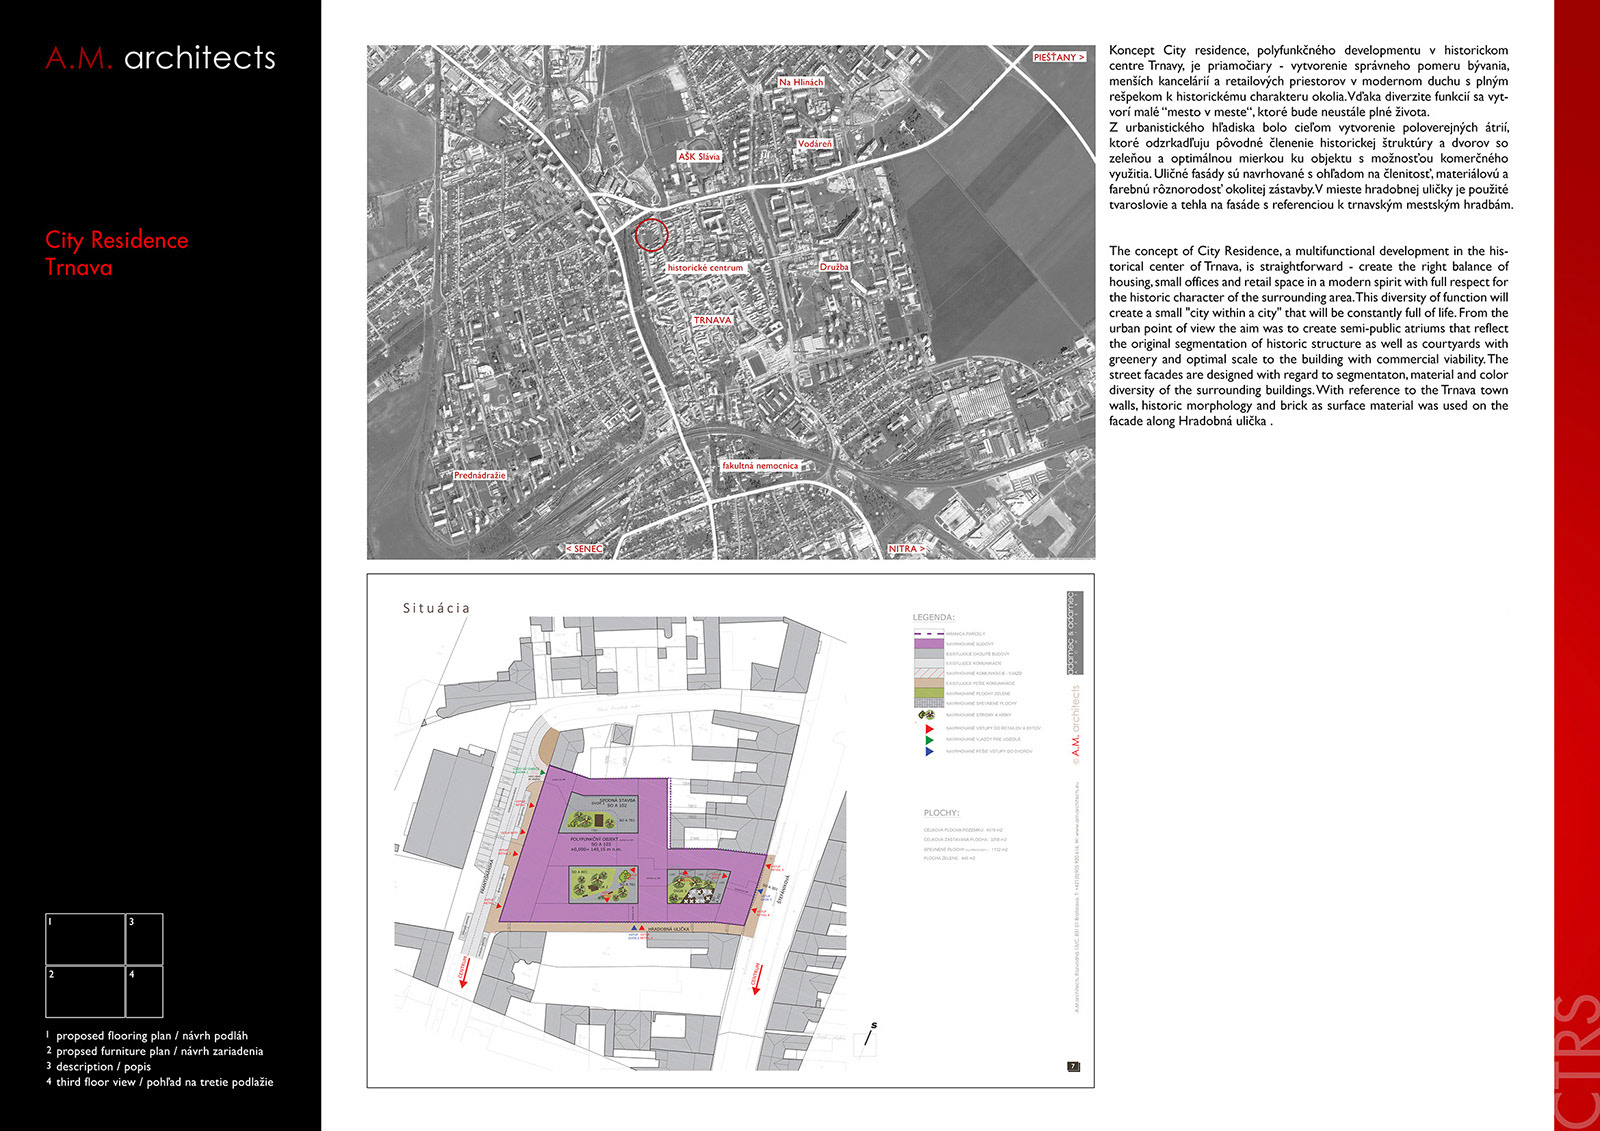
Task: Click the PLOCHY heading
Action: tap(941, 813)
